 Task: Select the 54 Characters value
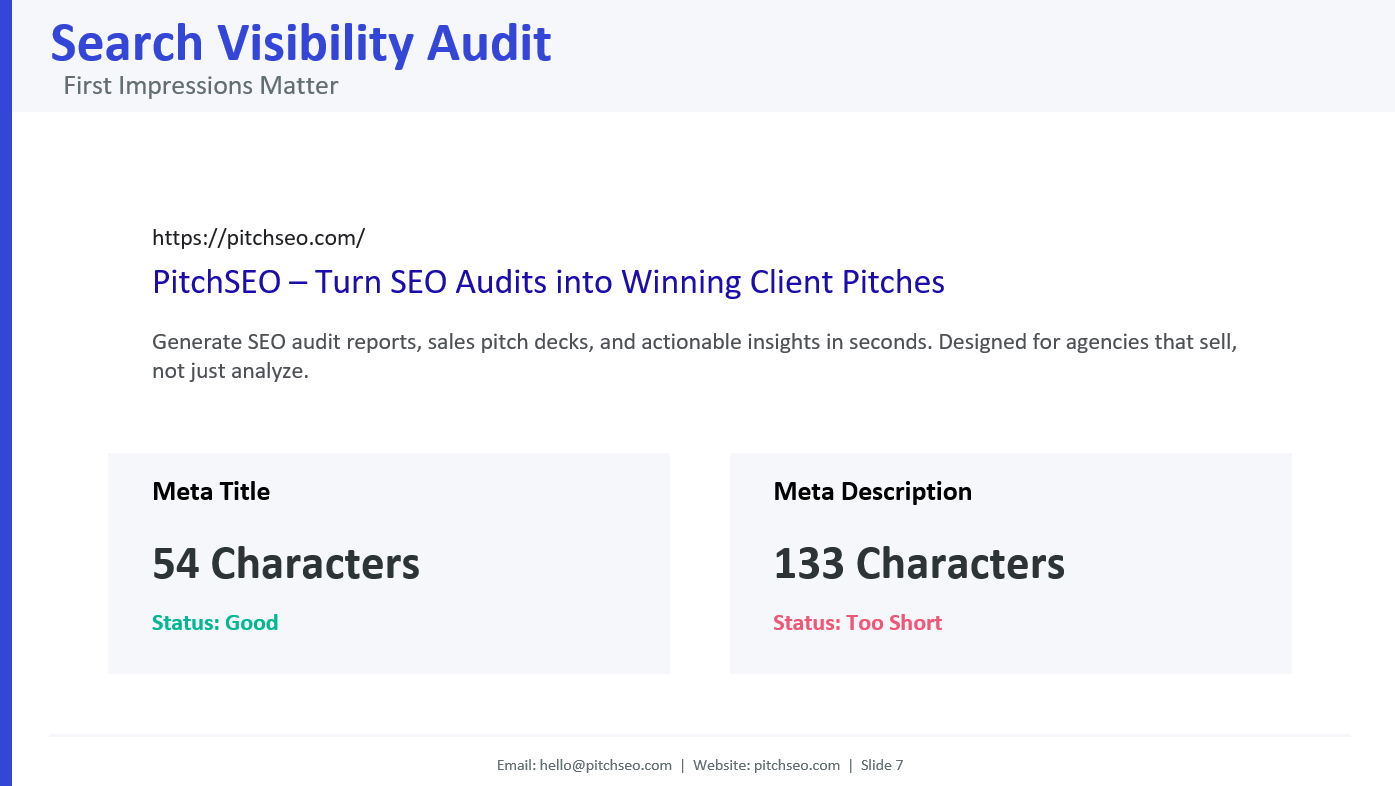286,564
